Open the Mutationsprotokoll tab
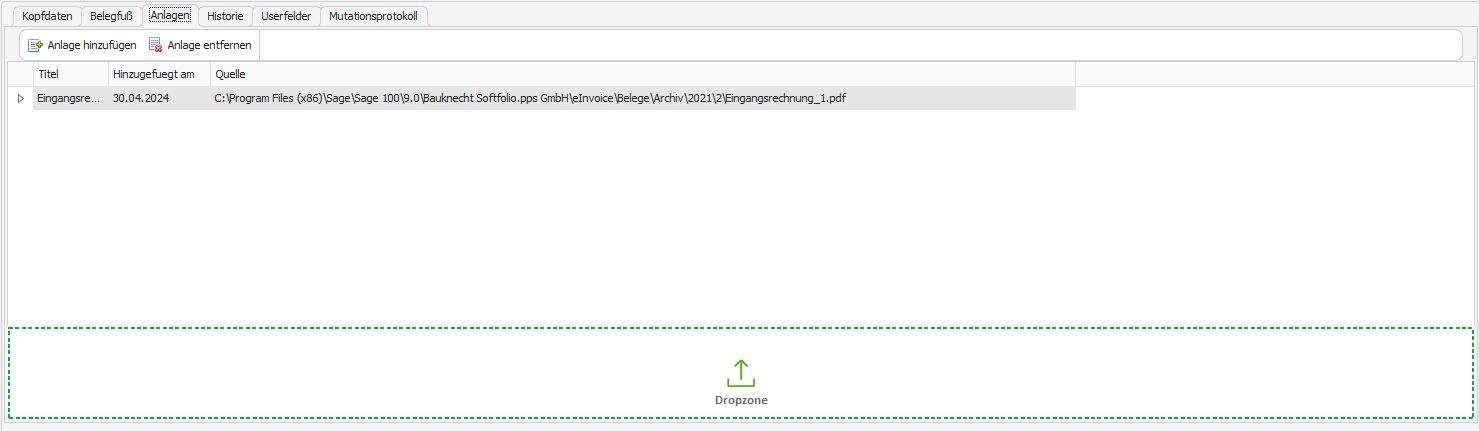 click(x=374, y=16)
